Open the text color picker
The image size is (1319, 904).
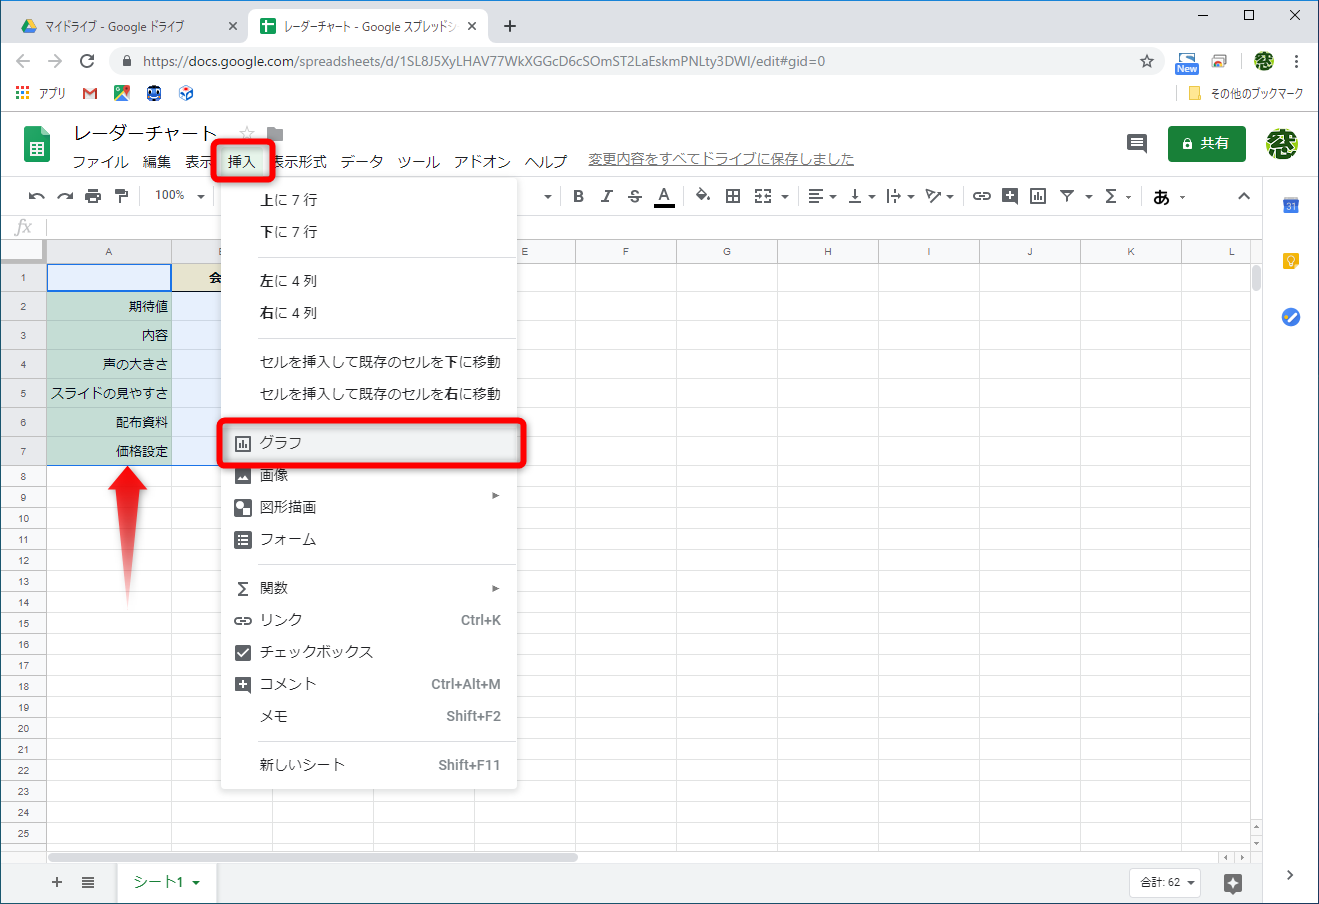point(662,196)
